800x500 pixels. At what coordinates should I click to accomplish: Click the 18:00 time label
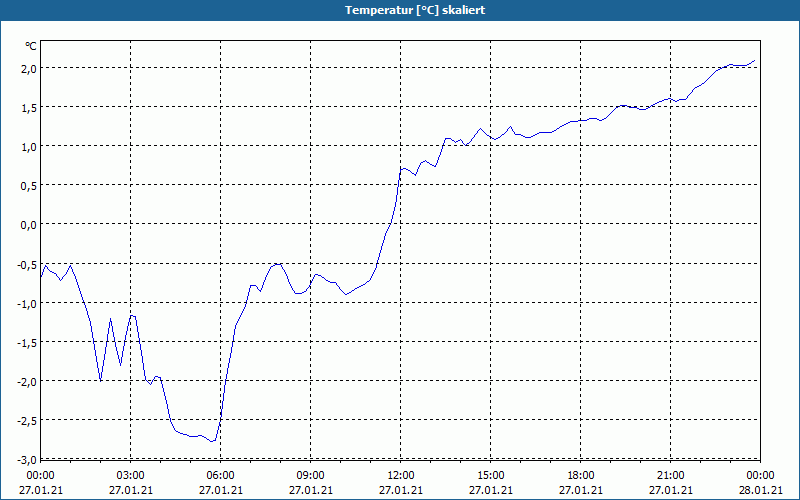(x=581, y=476)
